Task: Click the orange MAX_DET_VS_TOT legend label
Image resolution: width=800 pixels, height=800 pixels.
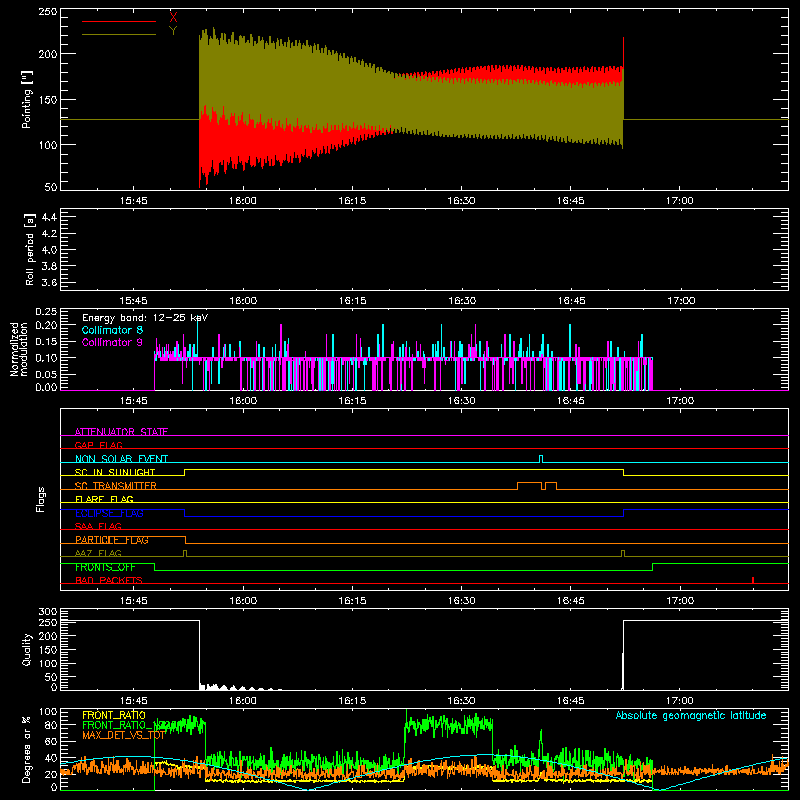Action: 123,735
